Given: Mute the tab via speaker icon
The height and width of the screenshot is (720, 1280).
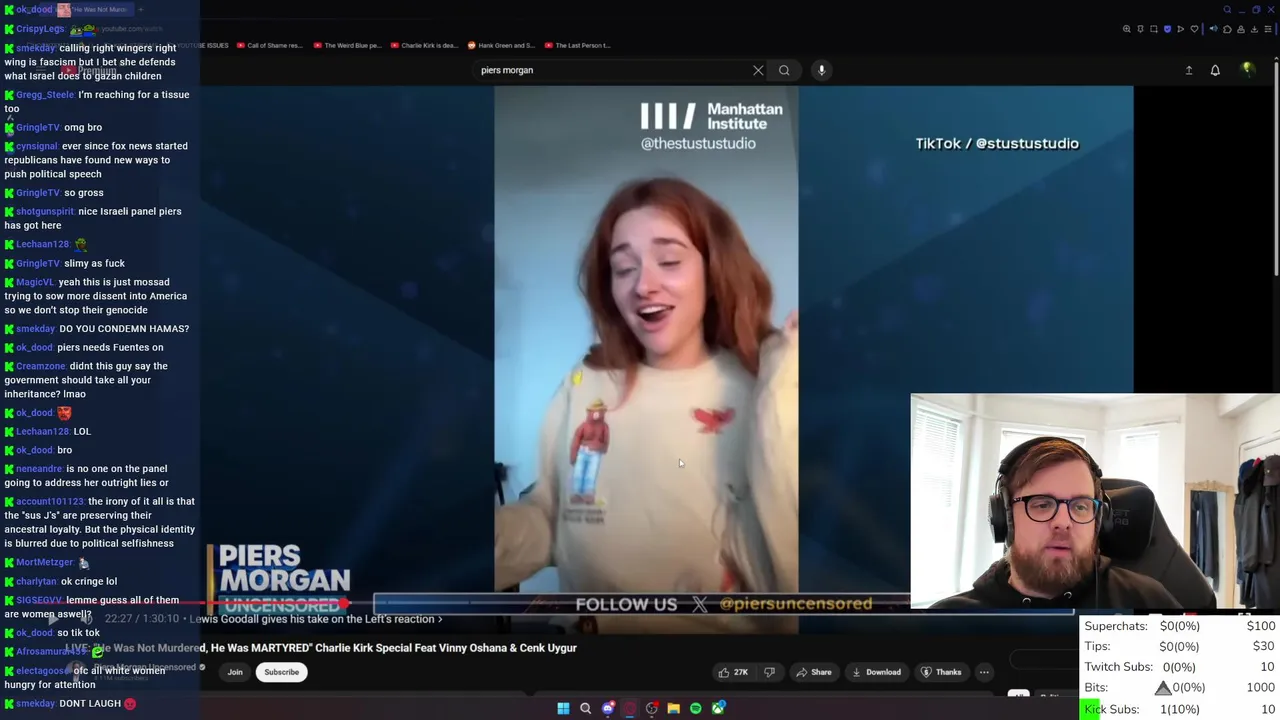Looking at the screenshot, I should coord(1214,29).
